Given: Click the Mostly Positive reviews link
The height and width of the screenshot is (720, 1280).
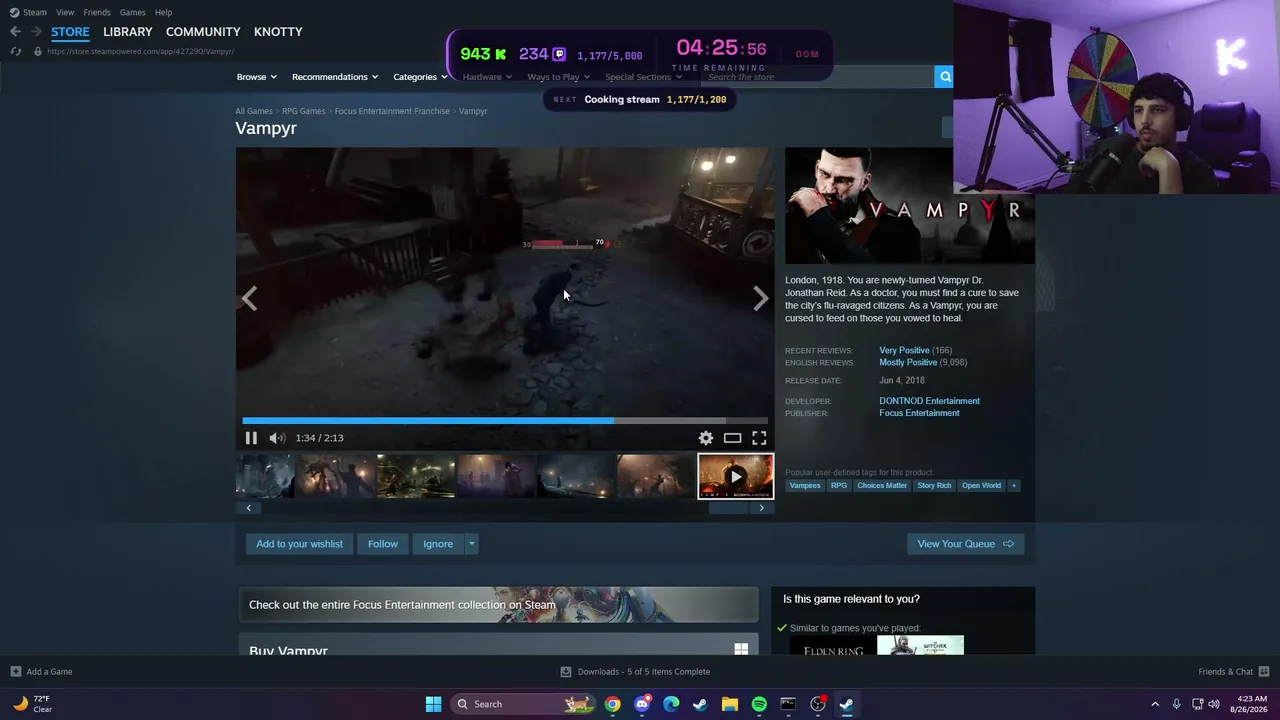Looking at the screenshot, I should click(x=908, y=363).
